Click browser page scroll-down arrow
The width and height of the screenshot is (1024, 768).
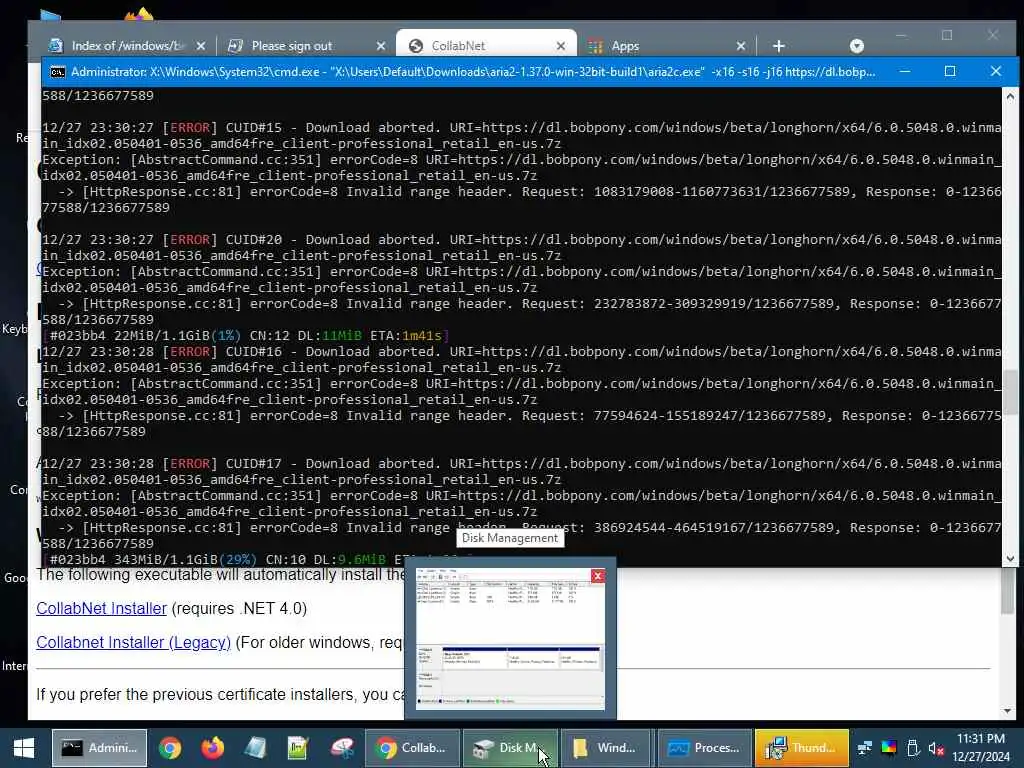coord(1007,711)
